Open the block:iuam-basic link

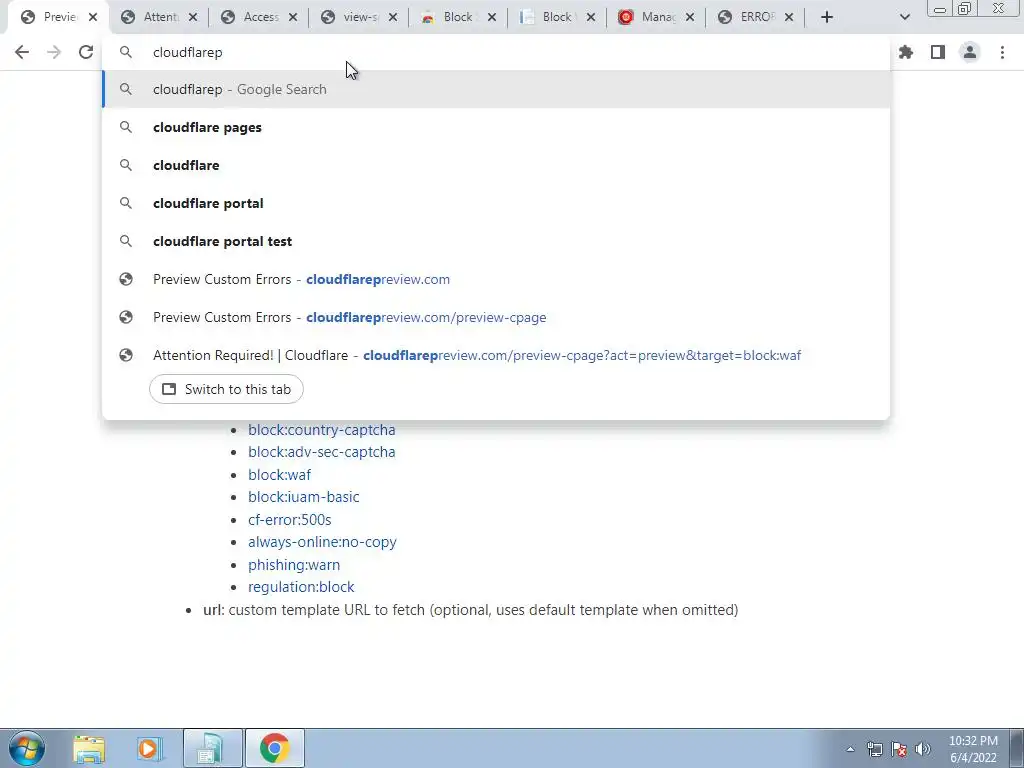click(x=304, y=497)
